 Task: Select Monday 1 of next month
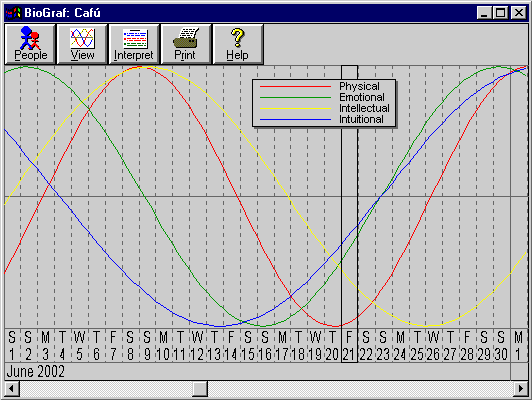518,345
